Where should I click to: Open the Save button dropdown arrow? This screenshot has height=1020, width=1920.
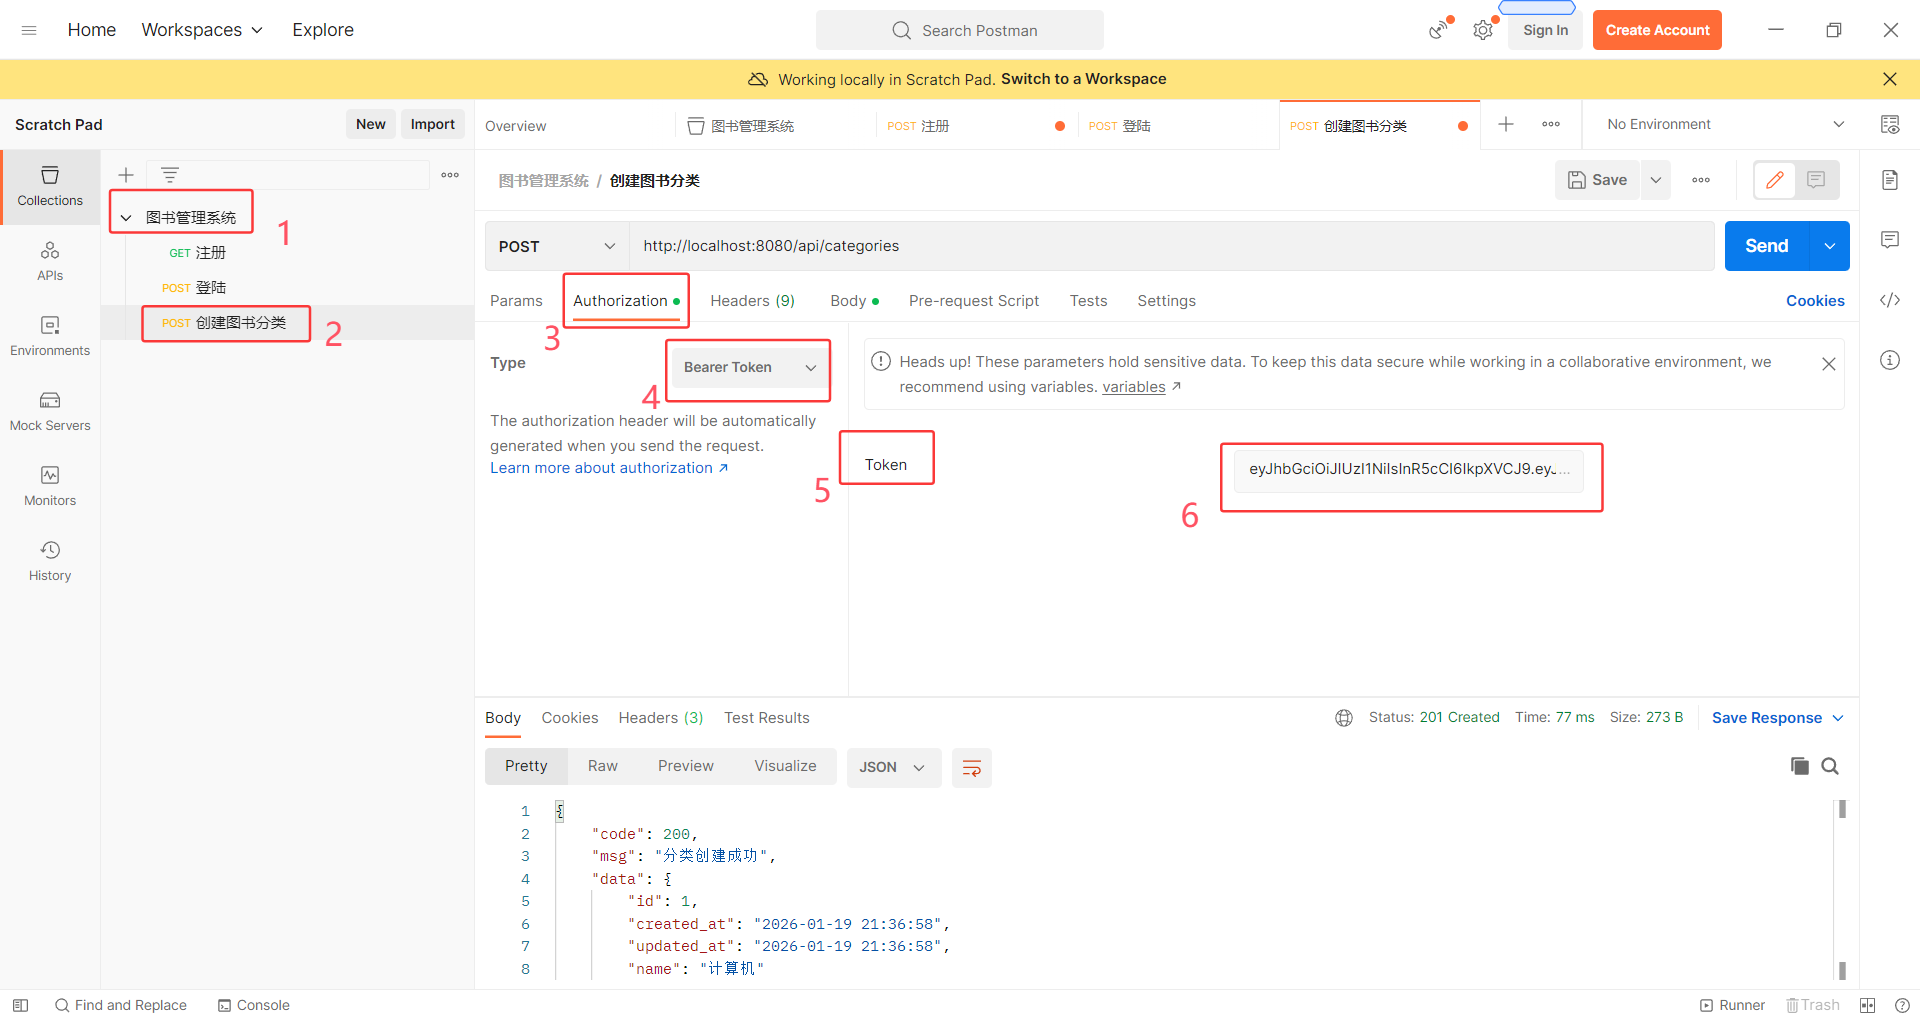coord(1656,180)
